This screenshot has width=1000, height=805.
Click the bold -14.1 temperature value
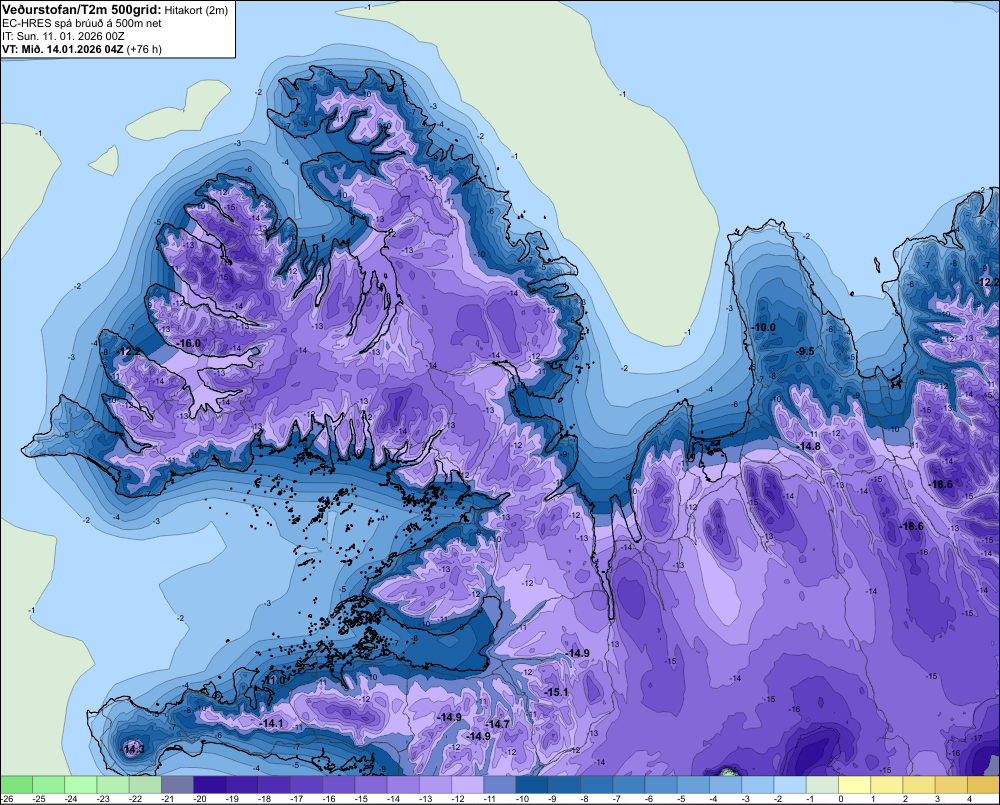pos(272,723)
